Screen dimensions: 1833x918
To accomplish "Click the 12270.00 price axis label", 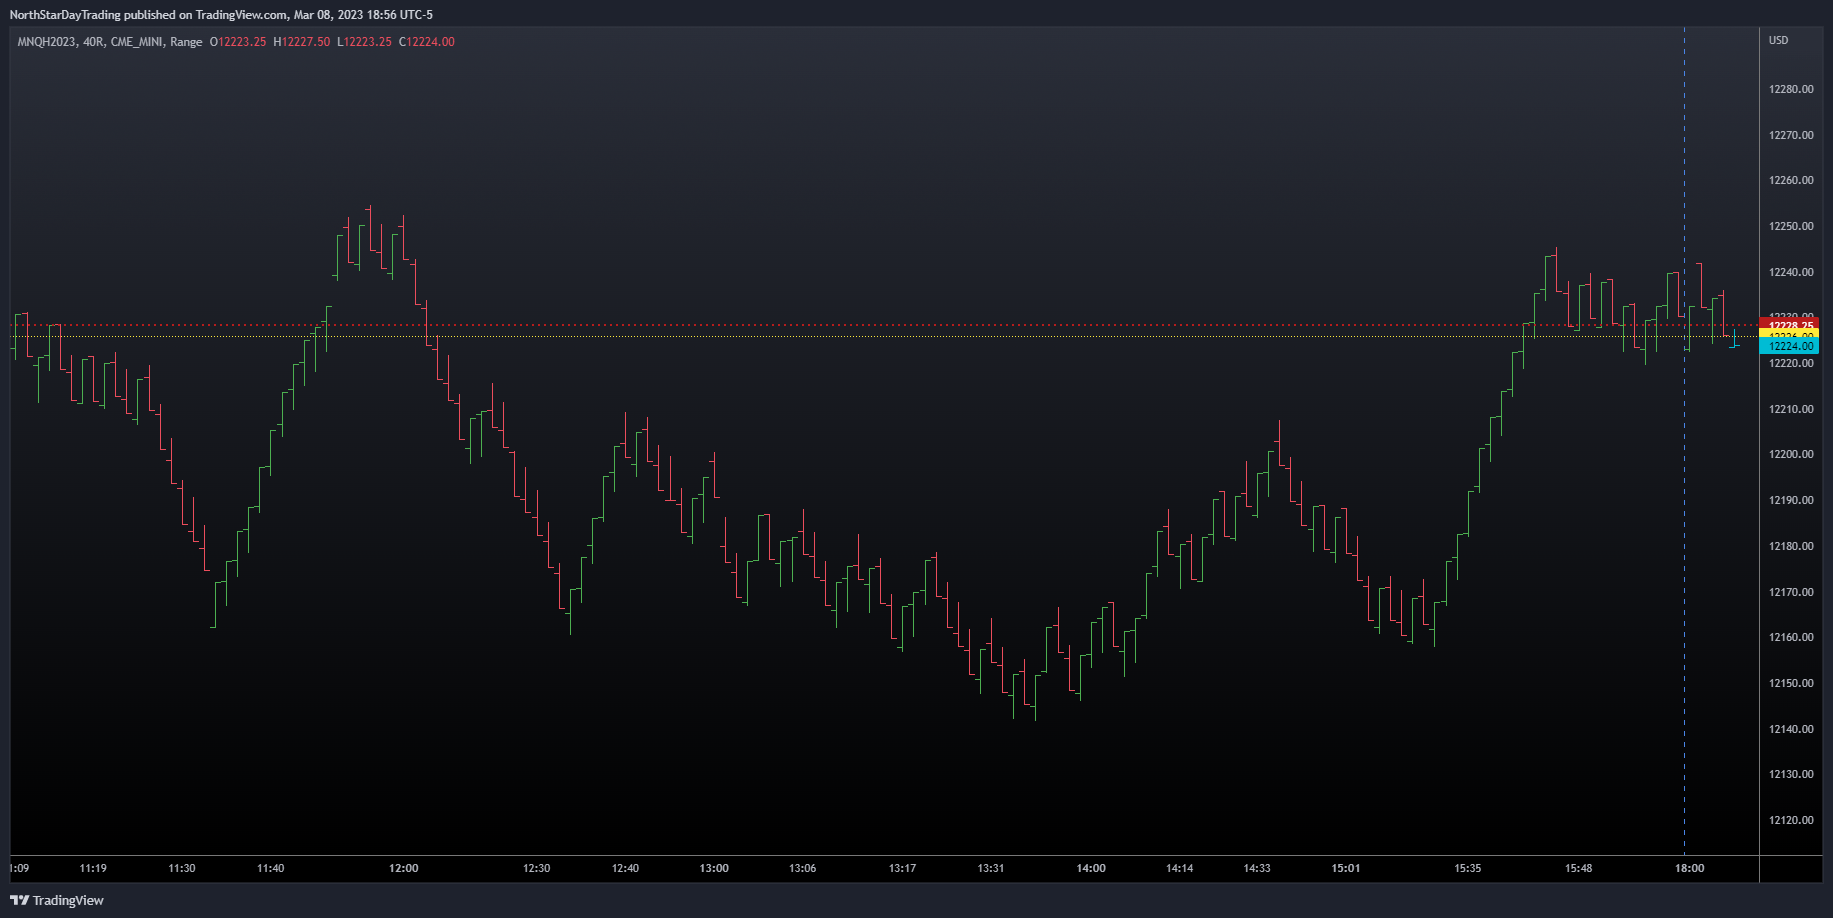I will pos(1791,135).
